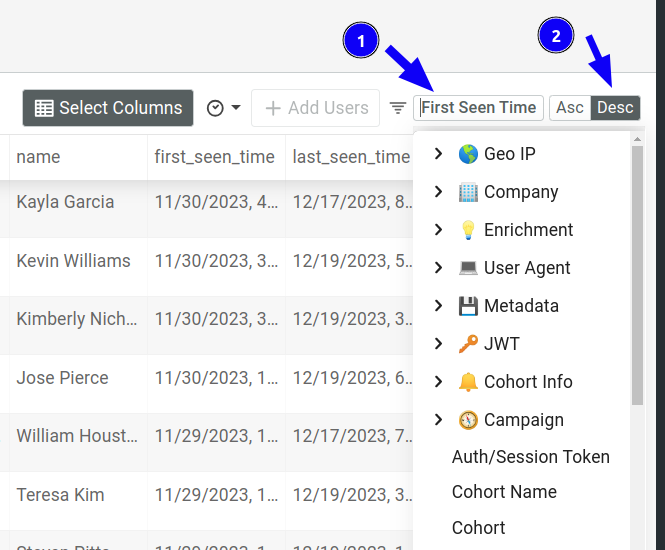Click the Campaign label
The image size is (665, 550).
coord(524,420)
